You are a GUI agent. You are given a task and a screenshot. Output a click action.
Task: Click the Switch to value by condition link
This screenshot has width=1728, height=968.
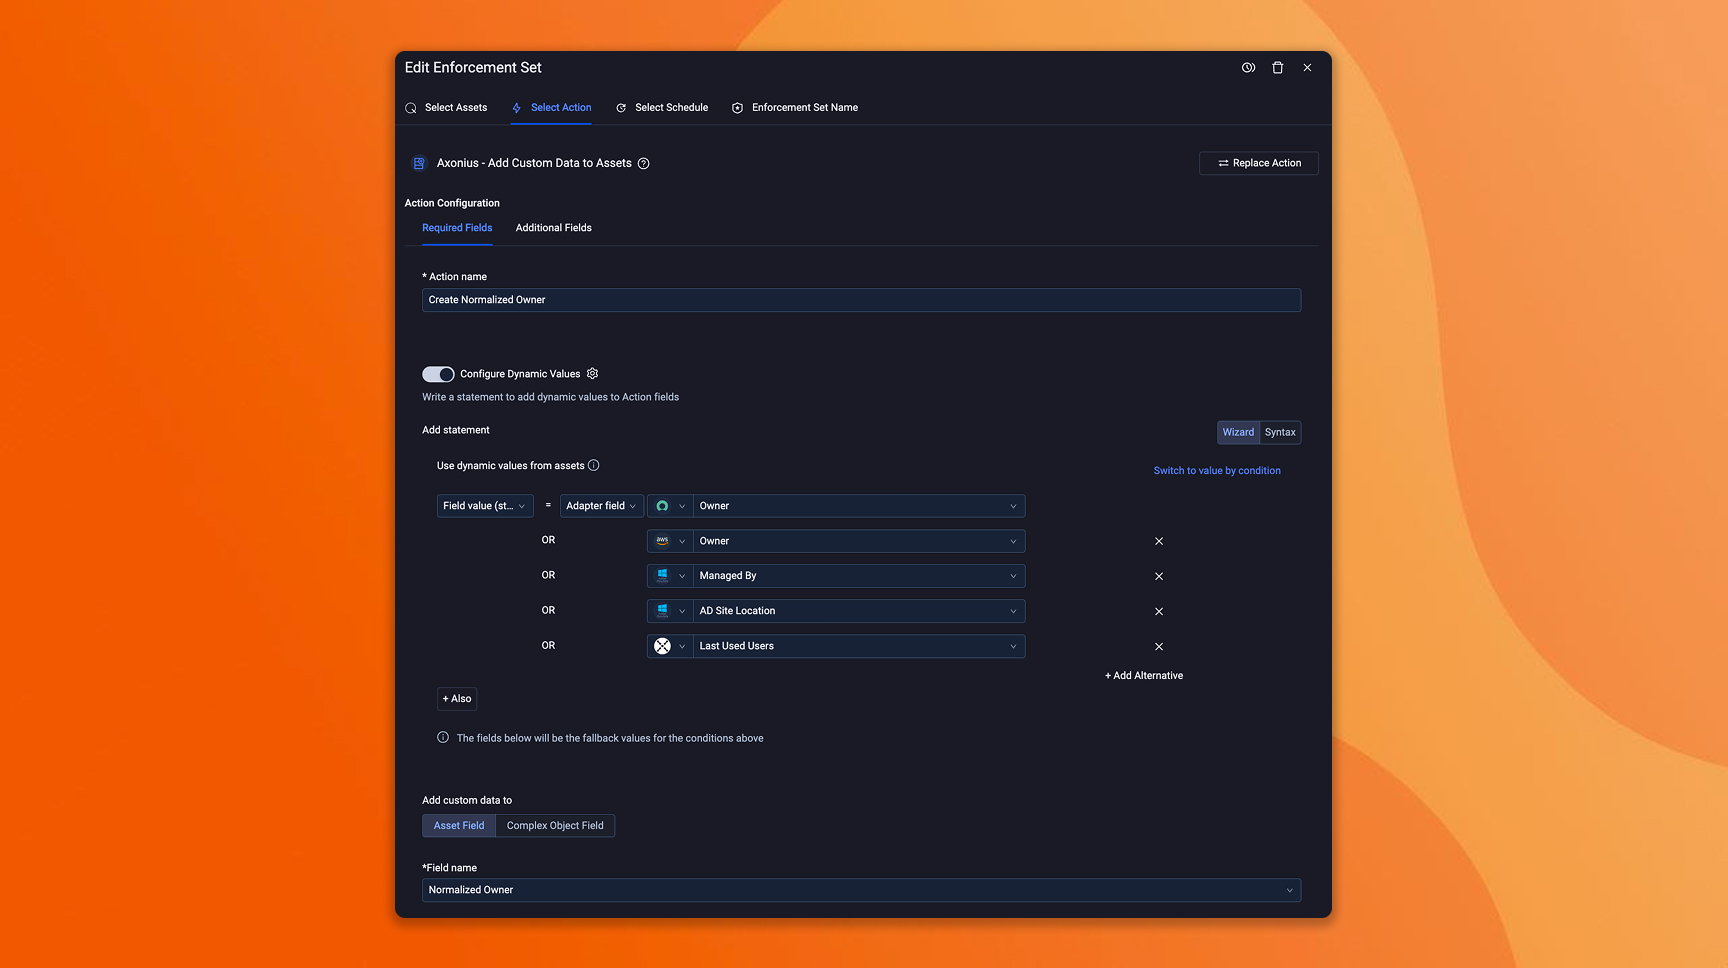click(1217, 471)
